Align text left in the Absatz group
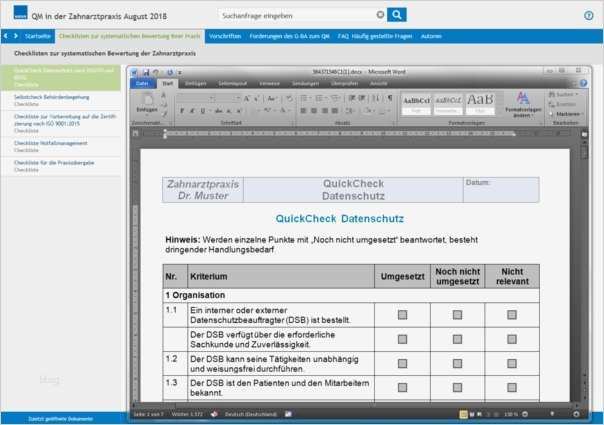Image resolution: width=604 pixels, height=425 pixels. tap(303, 111)
